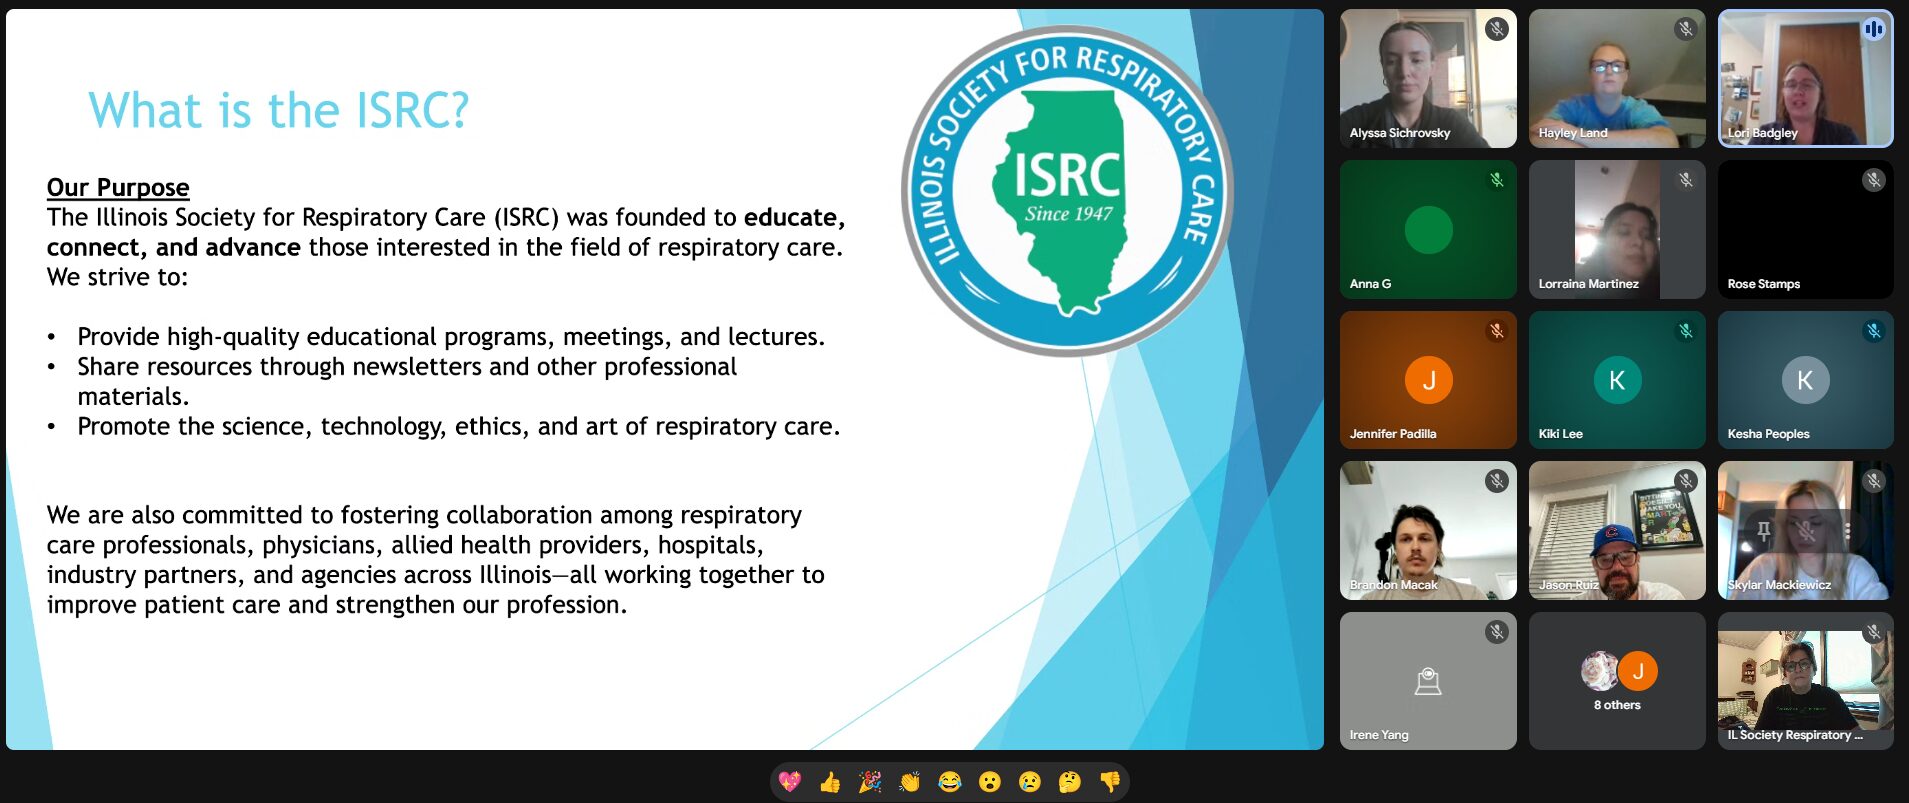The height and width of the screenshot is (803, 1909).
Task: Send the thumbs up reaction
Action: tap(830, 782)
